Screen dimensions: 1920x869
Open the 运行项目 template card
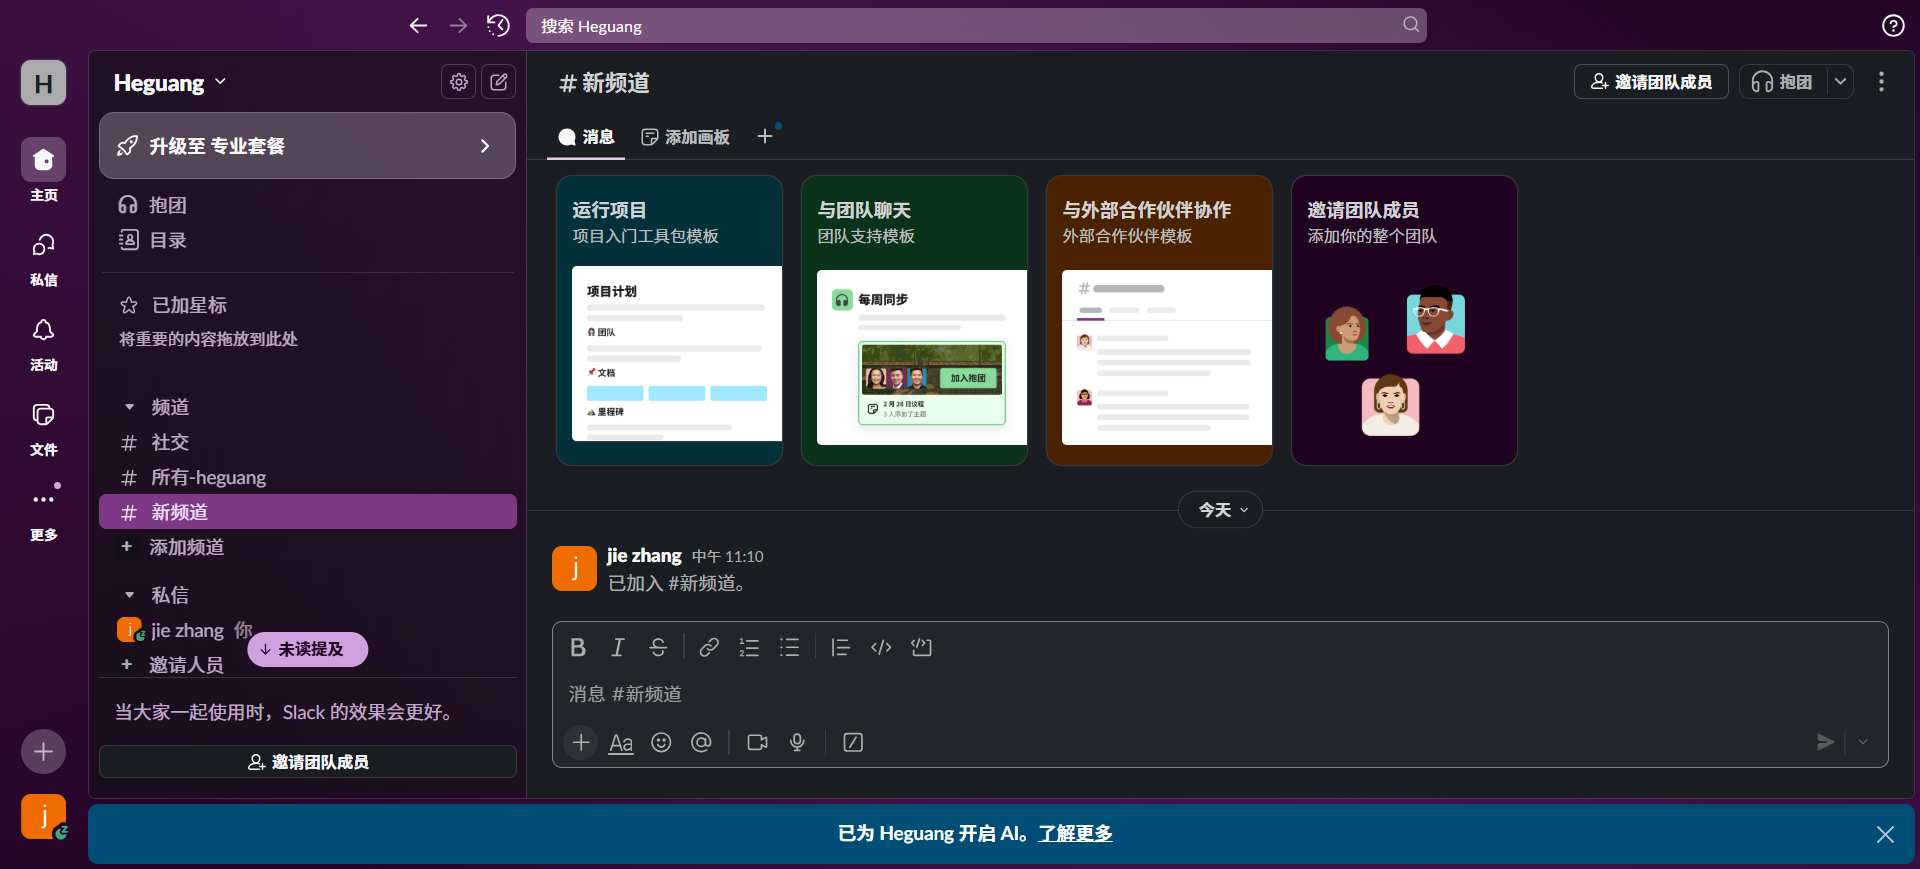click(x=669, y=320)
